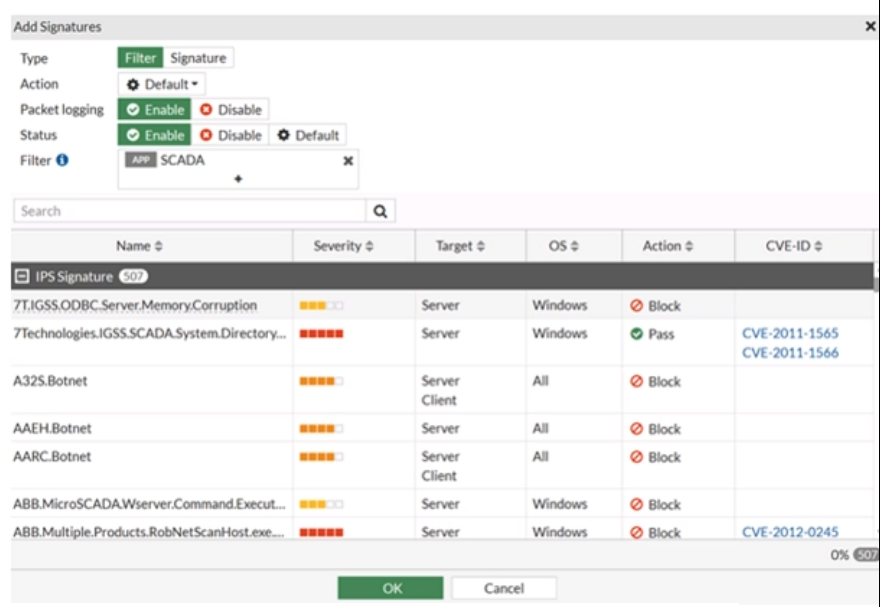Click the Filter info icon

(x=62, y=160)
